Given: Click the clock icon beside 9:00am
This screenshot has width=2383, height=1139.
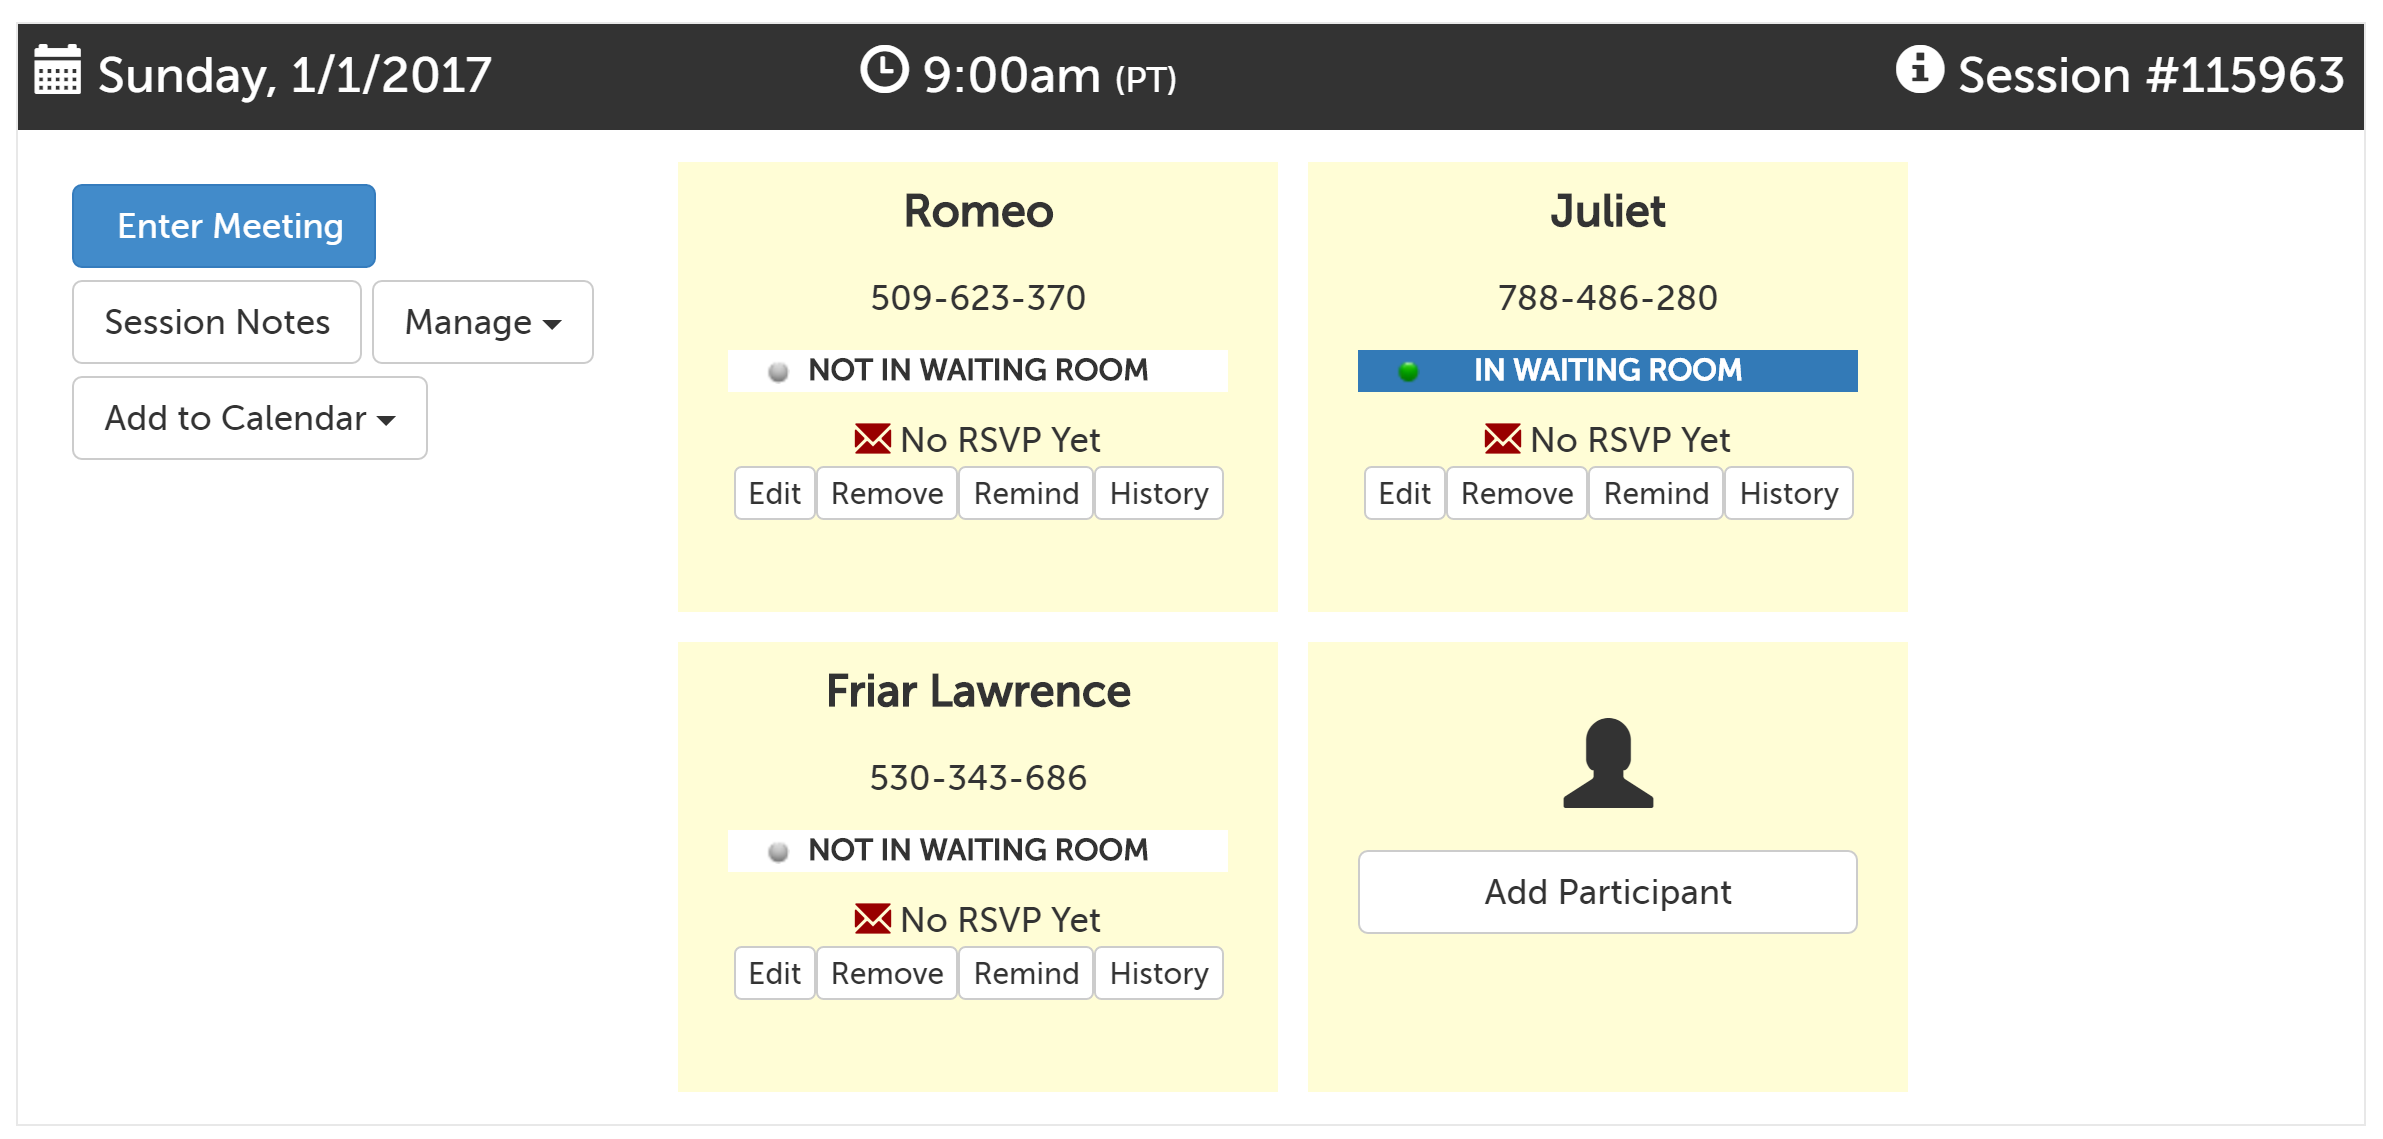Looking at the screenshot, I should pos(884,70).
